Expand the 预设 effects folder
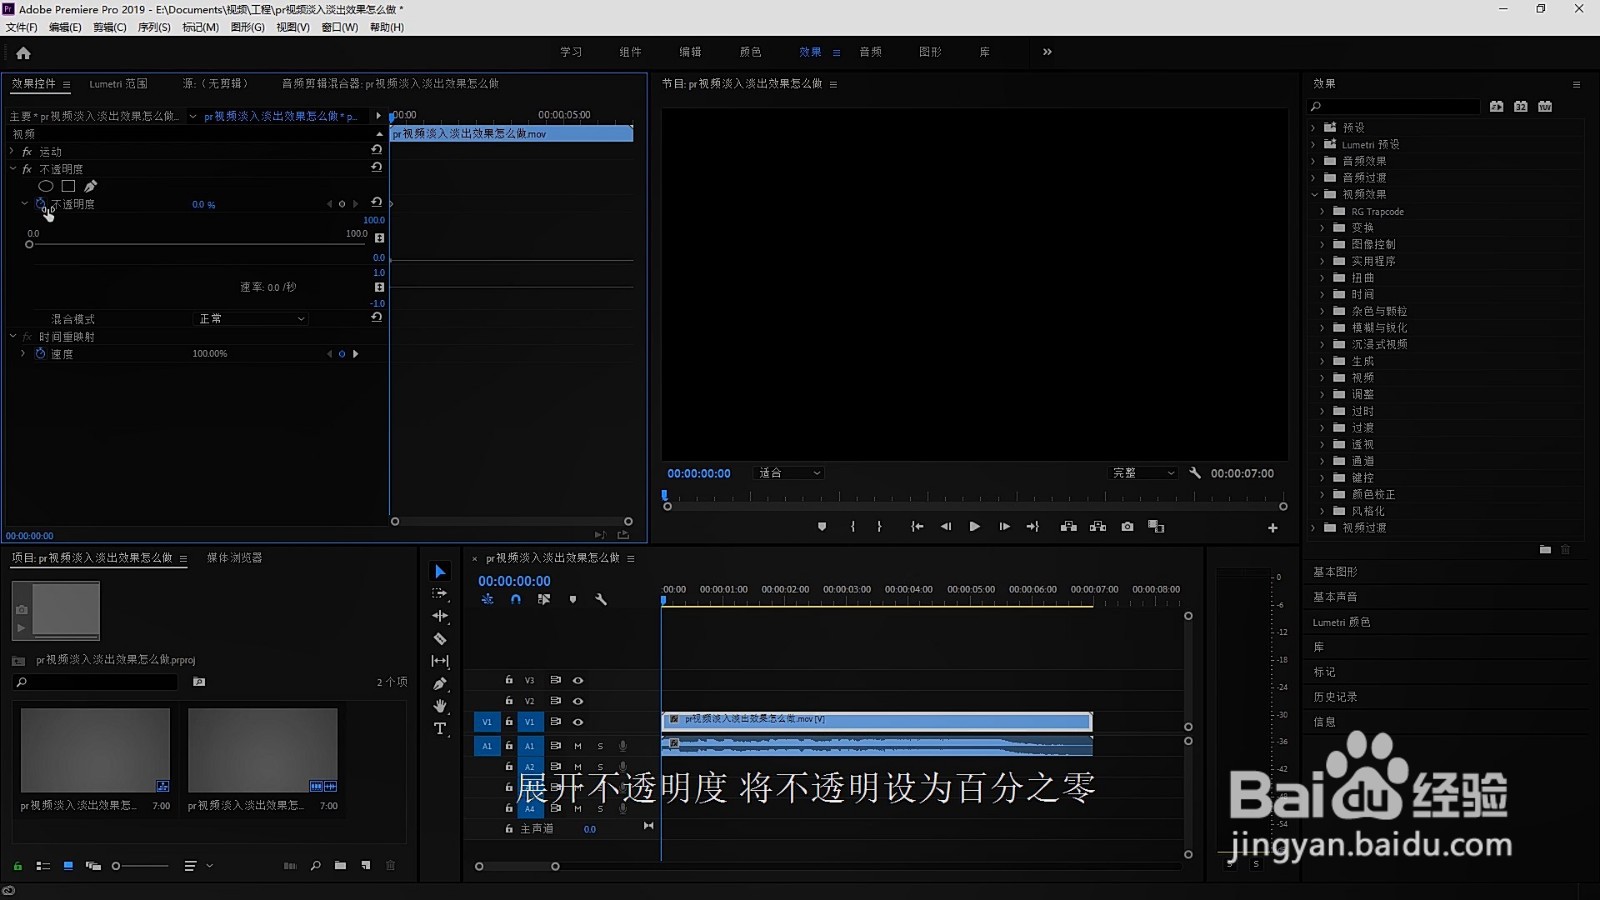The width and height of the screenshot is (1600, 900). 1314,128
